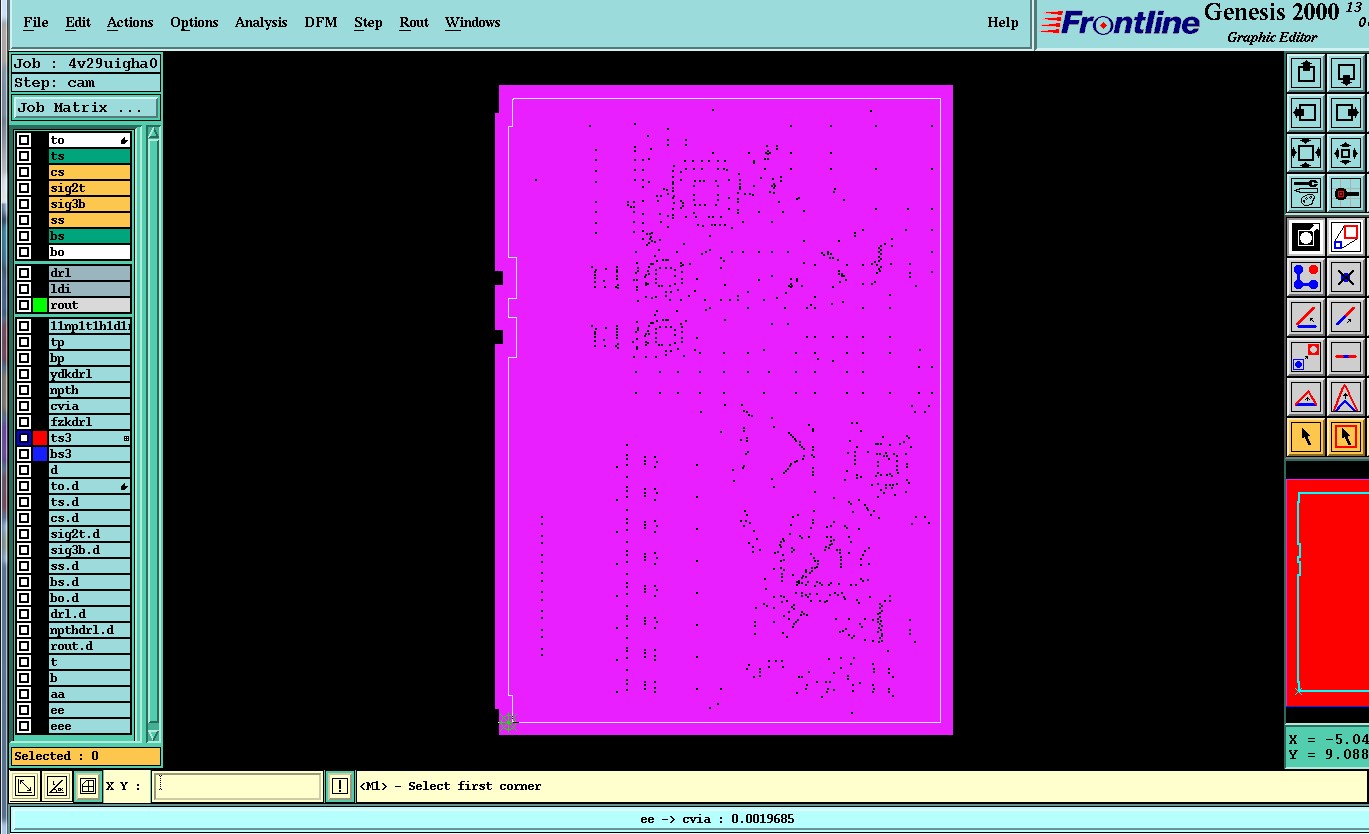The width and height of the screenshot is (1369, 834).
Task: Click the X Y coordinate input field
Action: (238, 786)
